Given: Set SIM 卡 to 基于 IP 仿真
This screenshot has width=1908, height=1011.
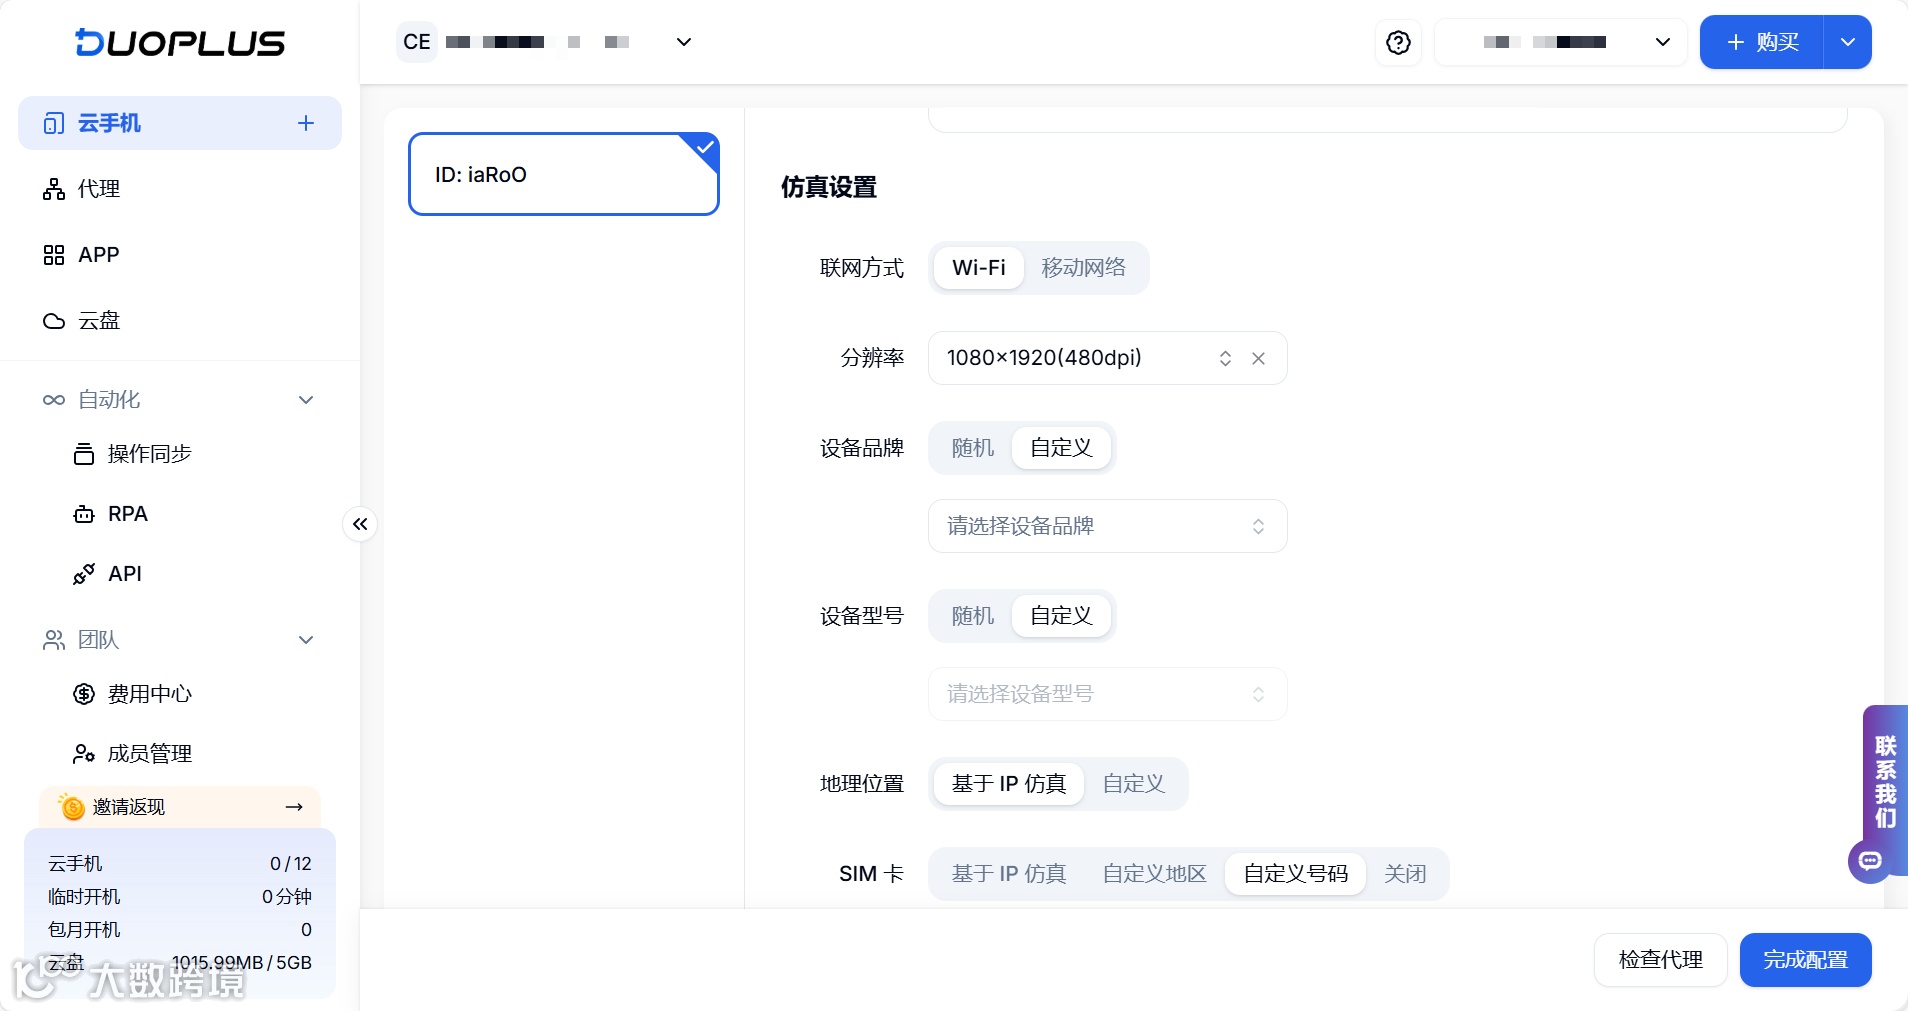Looking at the screenshot, I should [1009, 874].
